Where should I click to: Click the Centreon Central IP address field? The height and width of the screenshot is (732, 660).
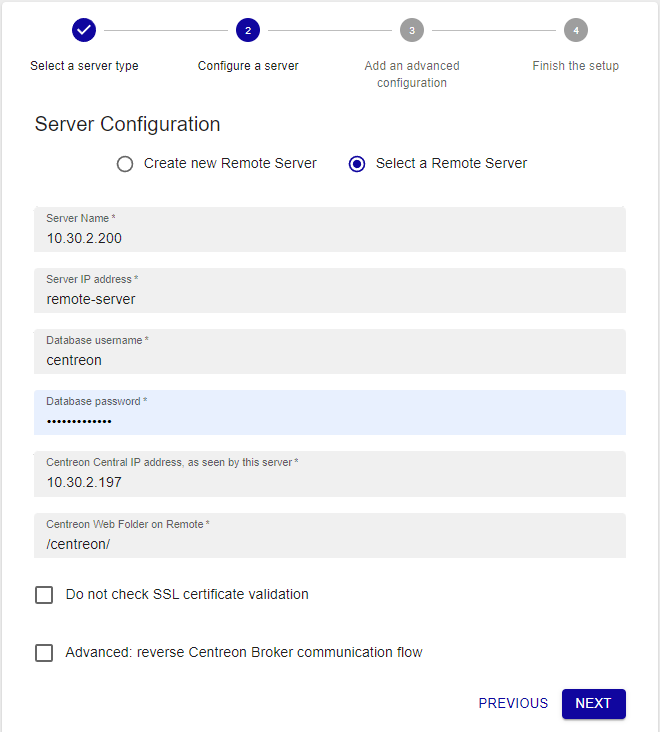pos(330,482)
